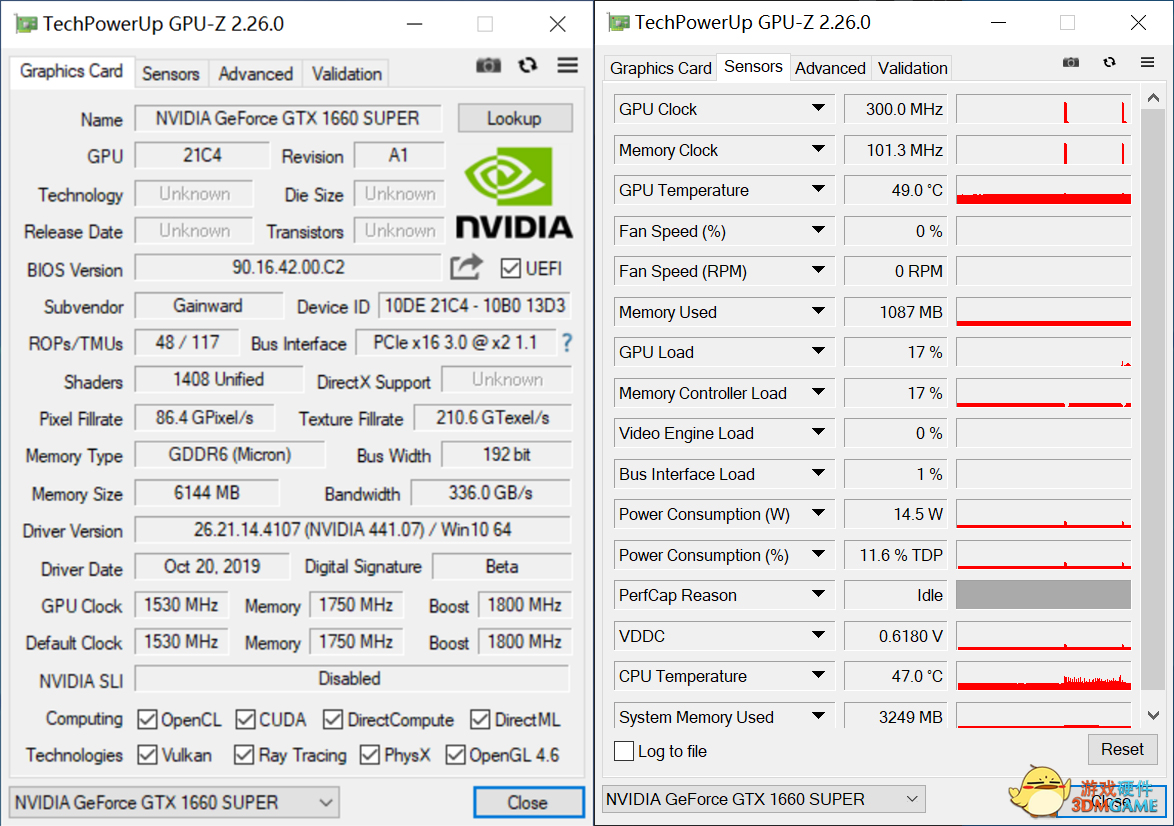The image size is (1174, 826).
Task: Click the Memory Used value 1087 MB
Action: 895,312
